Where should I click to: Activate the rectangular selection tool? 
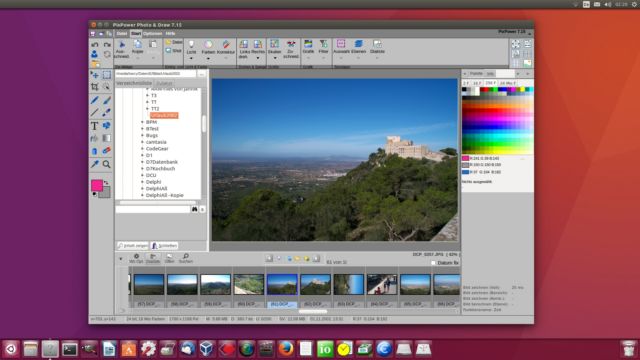pyautogui.click(x=107, y=75)
